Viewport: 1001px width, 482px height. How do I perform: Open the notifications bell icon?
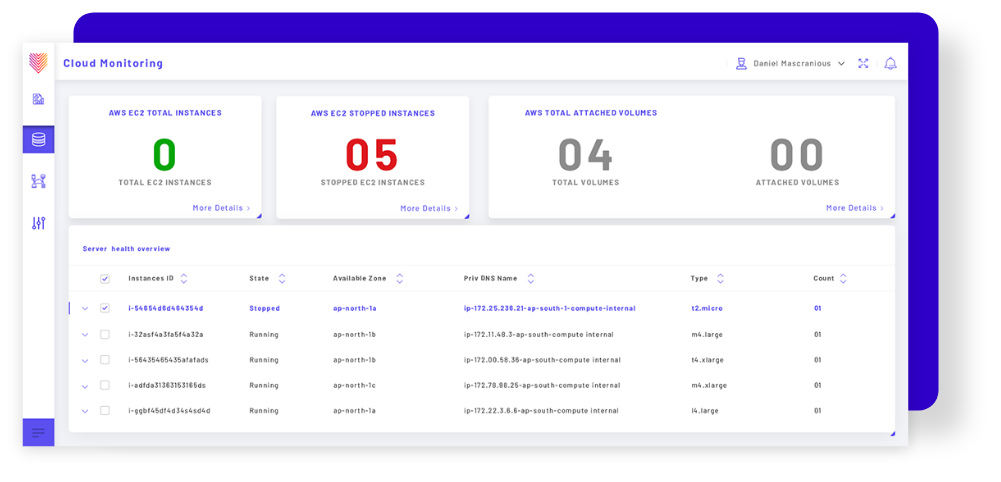coord(890,63)
